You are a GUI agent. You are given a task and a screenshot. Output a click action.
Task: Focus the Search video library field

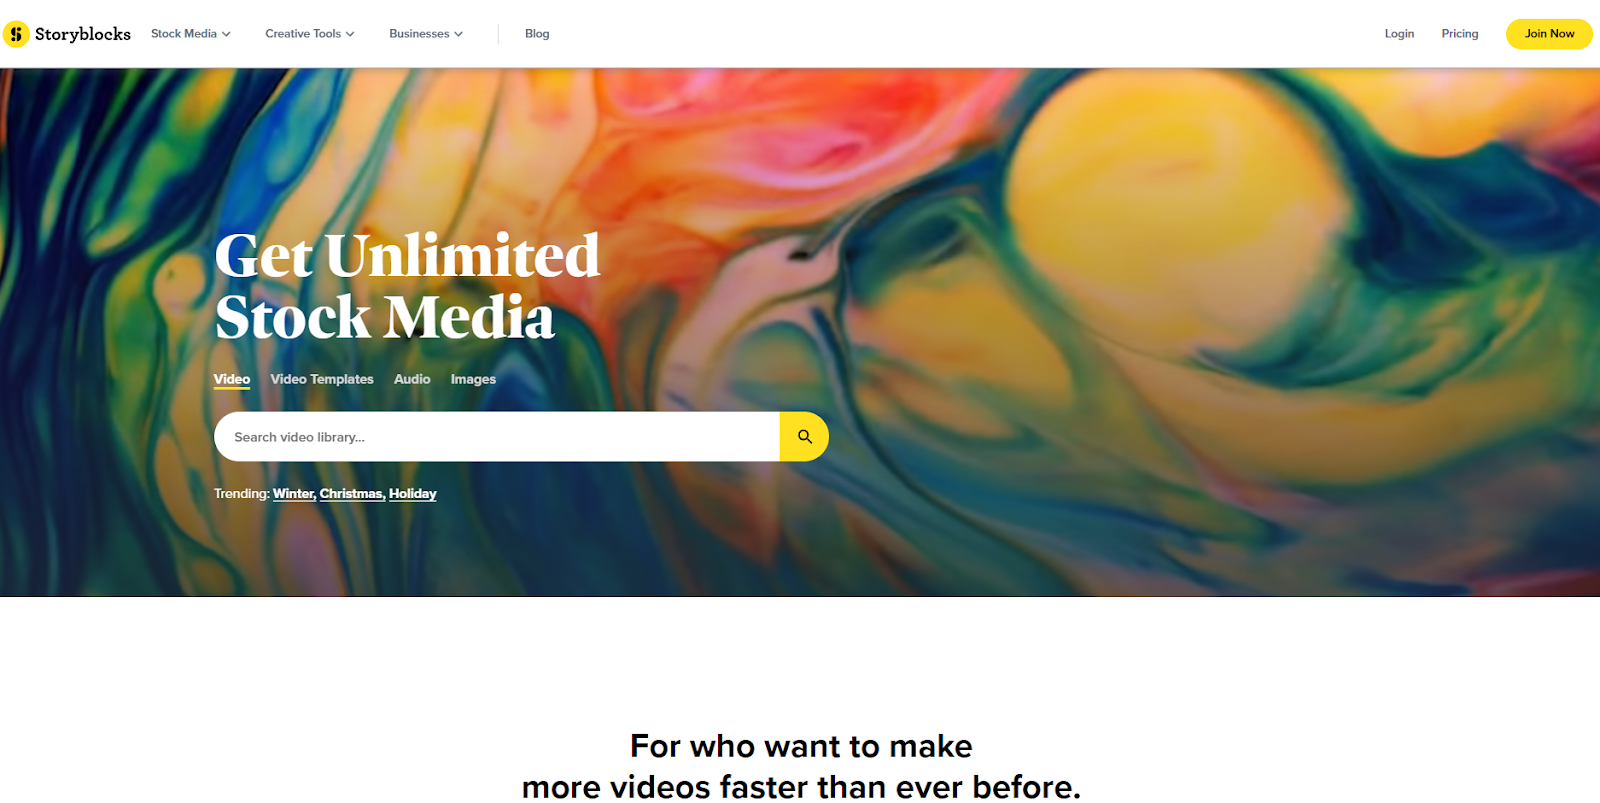pos(497,437)
